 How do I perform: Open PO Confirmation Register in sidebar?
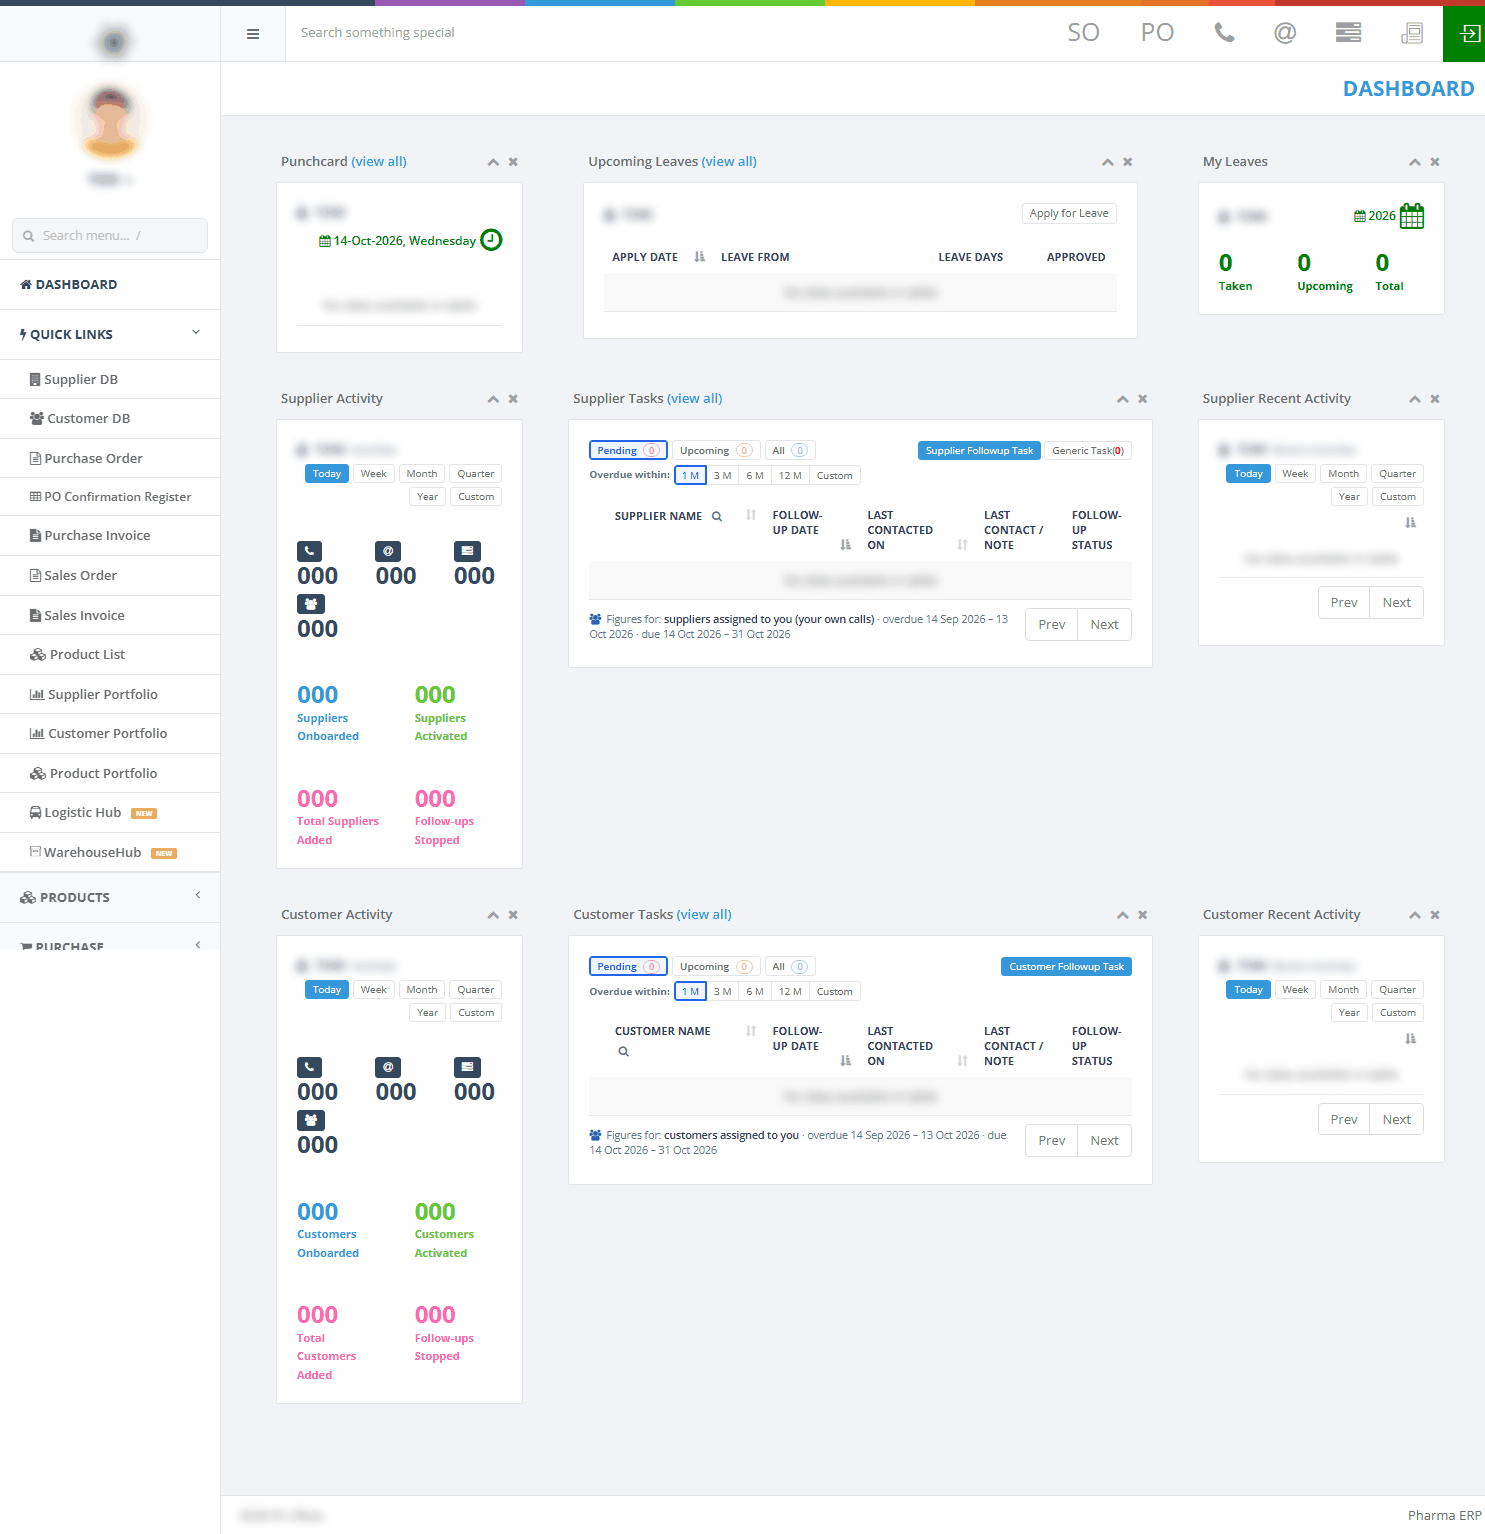(110, 497)
